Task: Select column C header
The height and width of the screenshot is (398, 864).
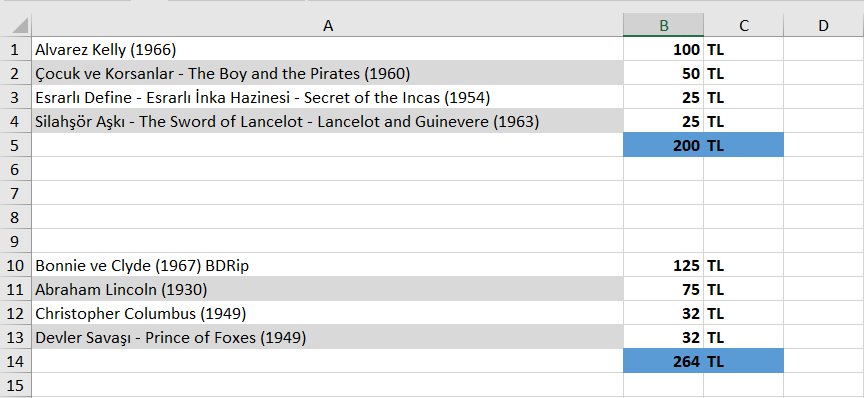Action: 743,25
